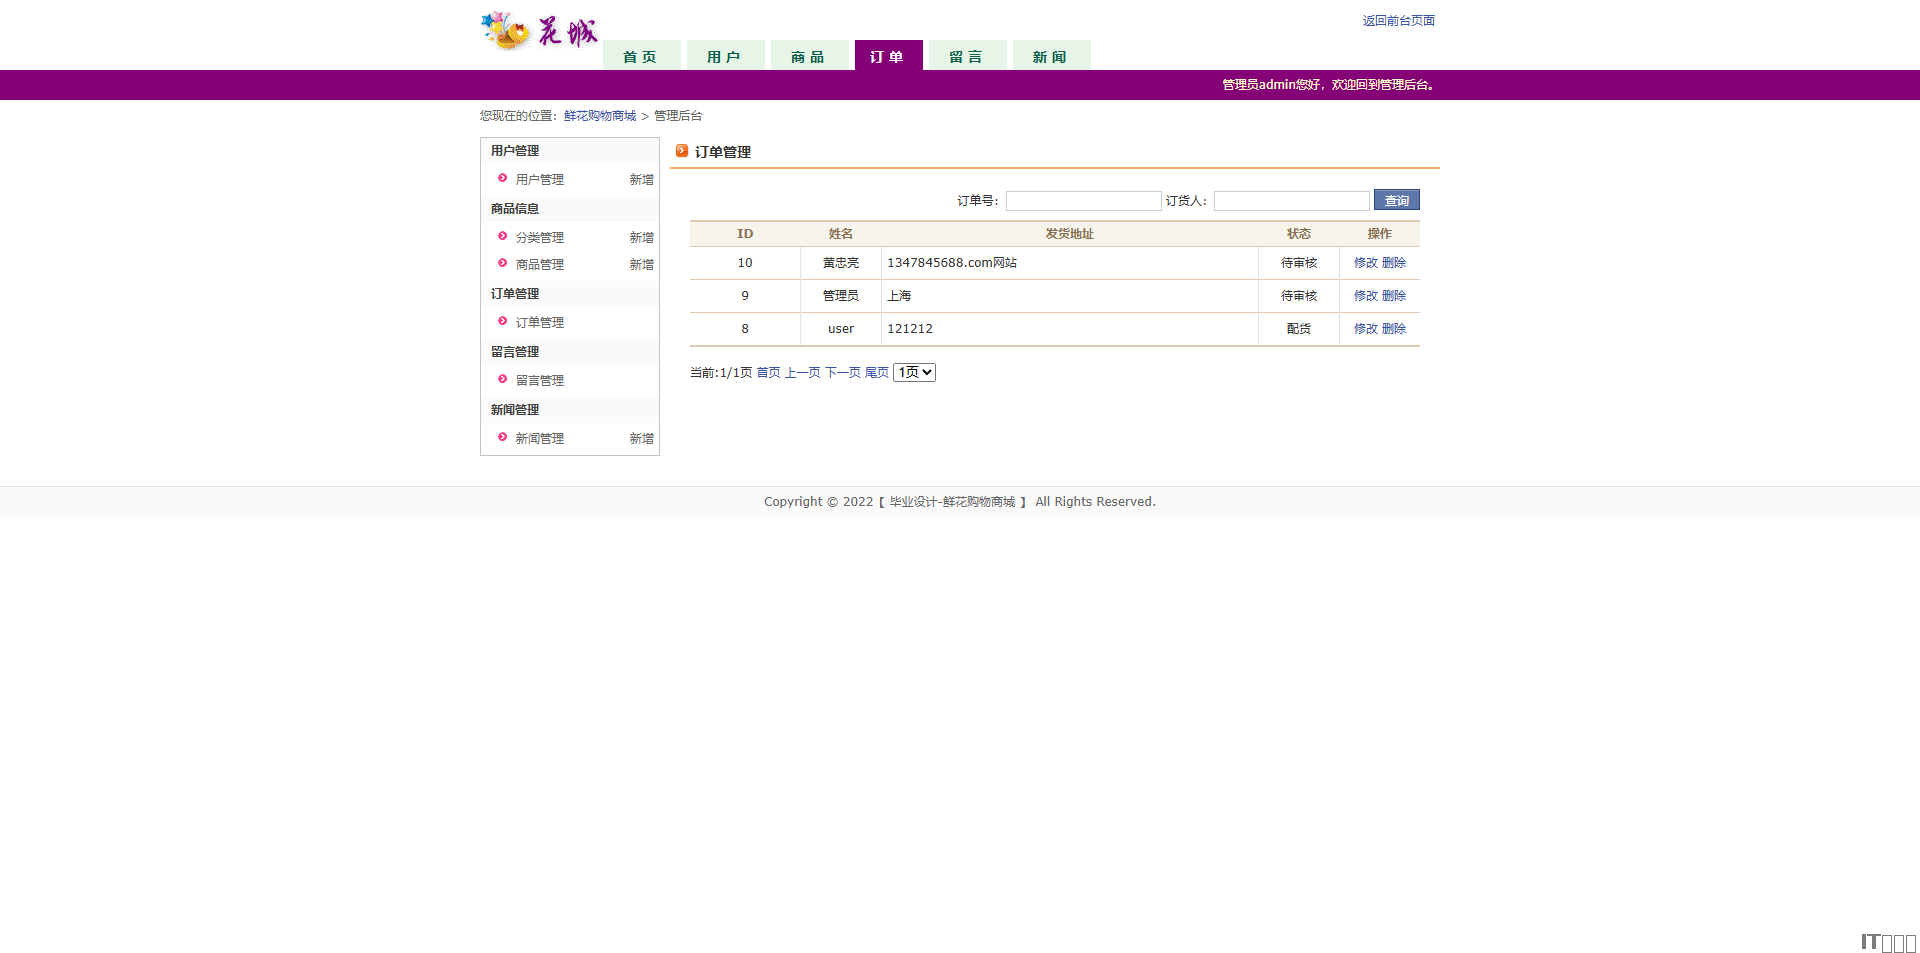Image resolution: width=1920 pixels, height=953 pixels.
Task: Go to the 用户 navigation tab
Action: click(724, 56)
